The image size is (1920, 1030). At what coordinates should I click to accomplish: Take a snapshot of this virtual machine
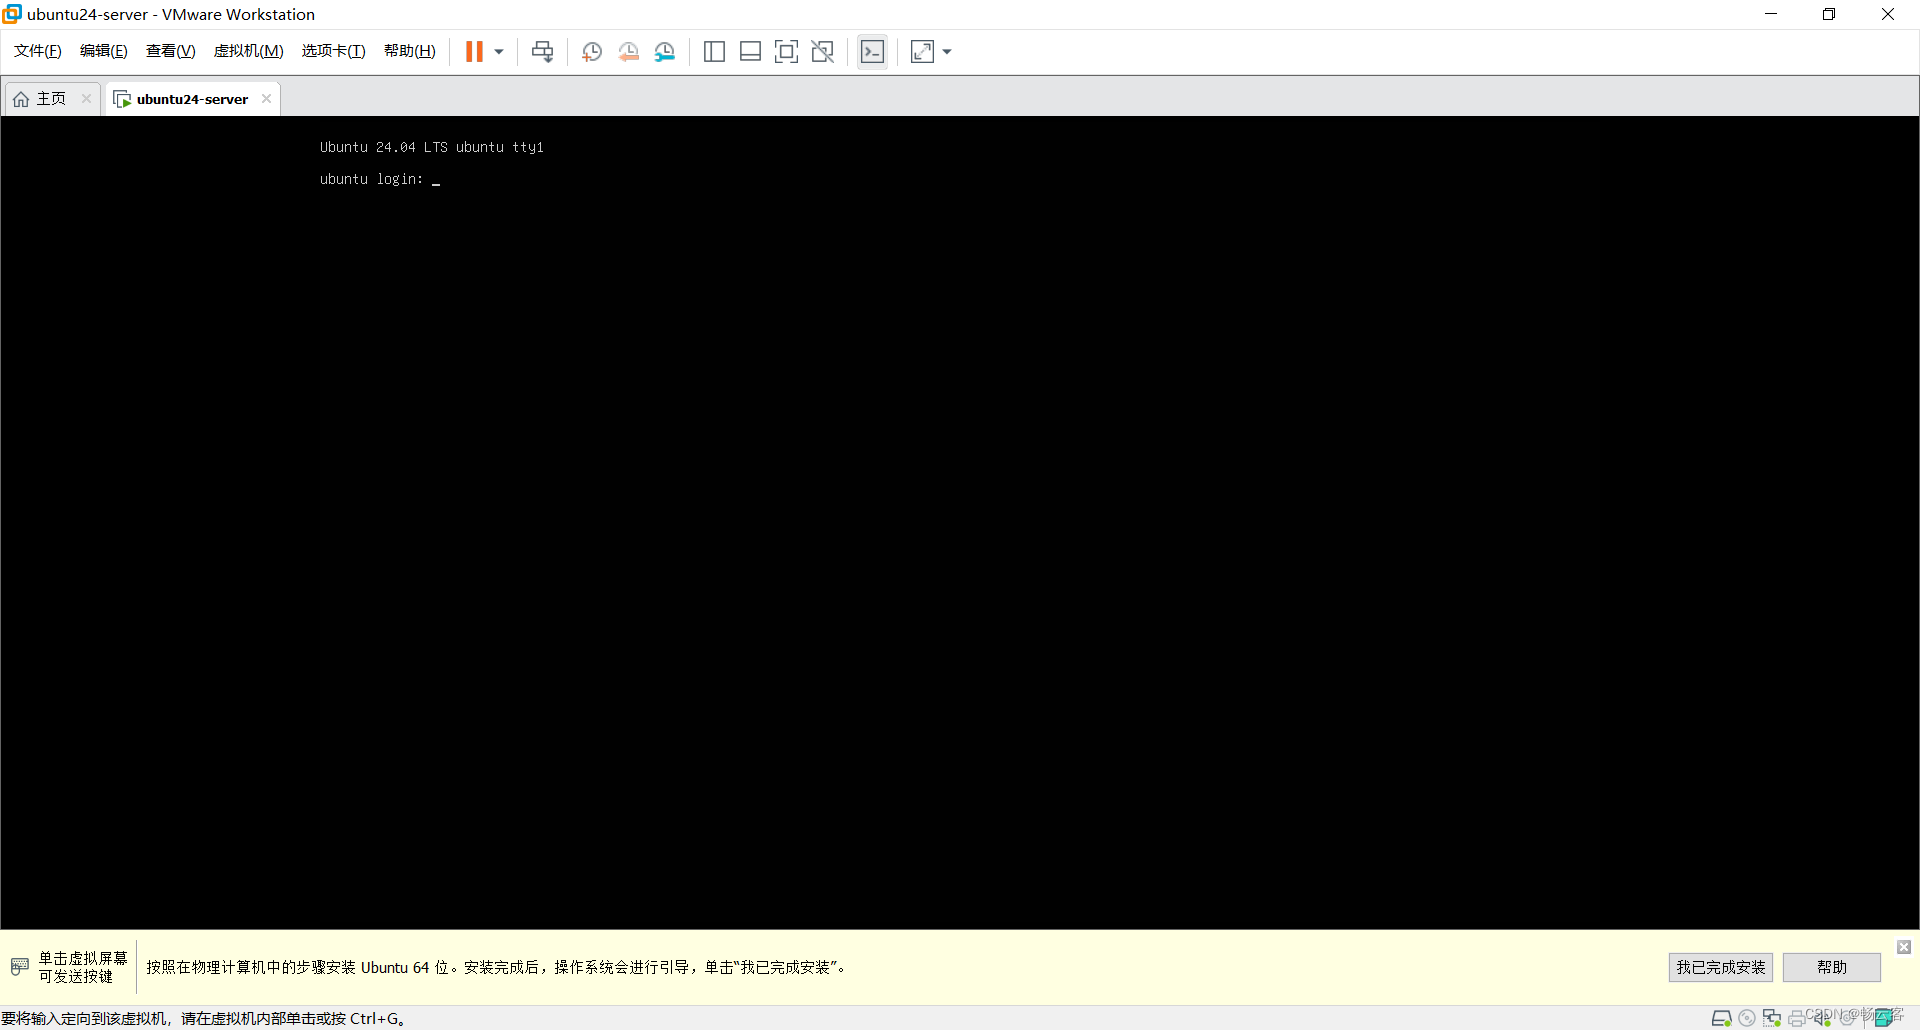592,51
